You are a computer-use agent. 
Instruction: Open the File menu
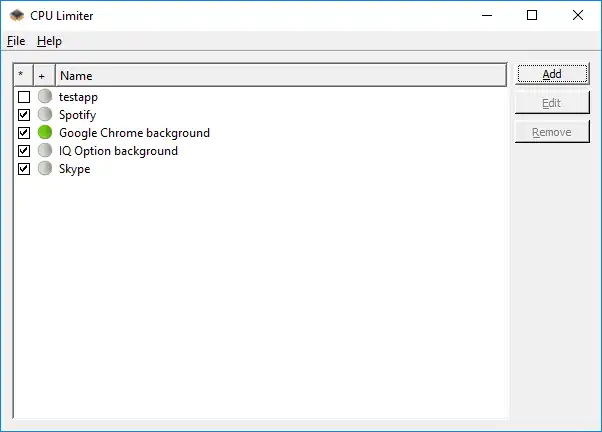16,41
